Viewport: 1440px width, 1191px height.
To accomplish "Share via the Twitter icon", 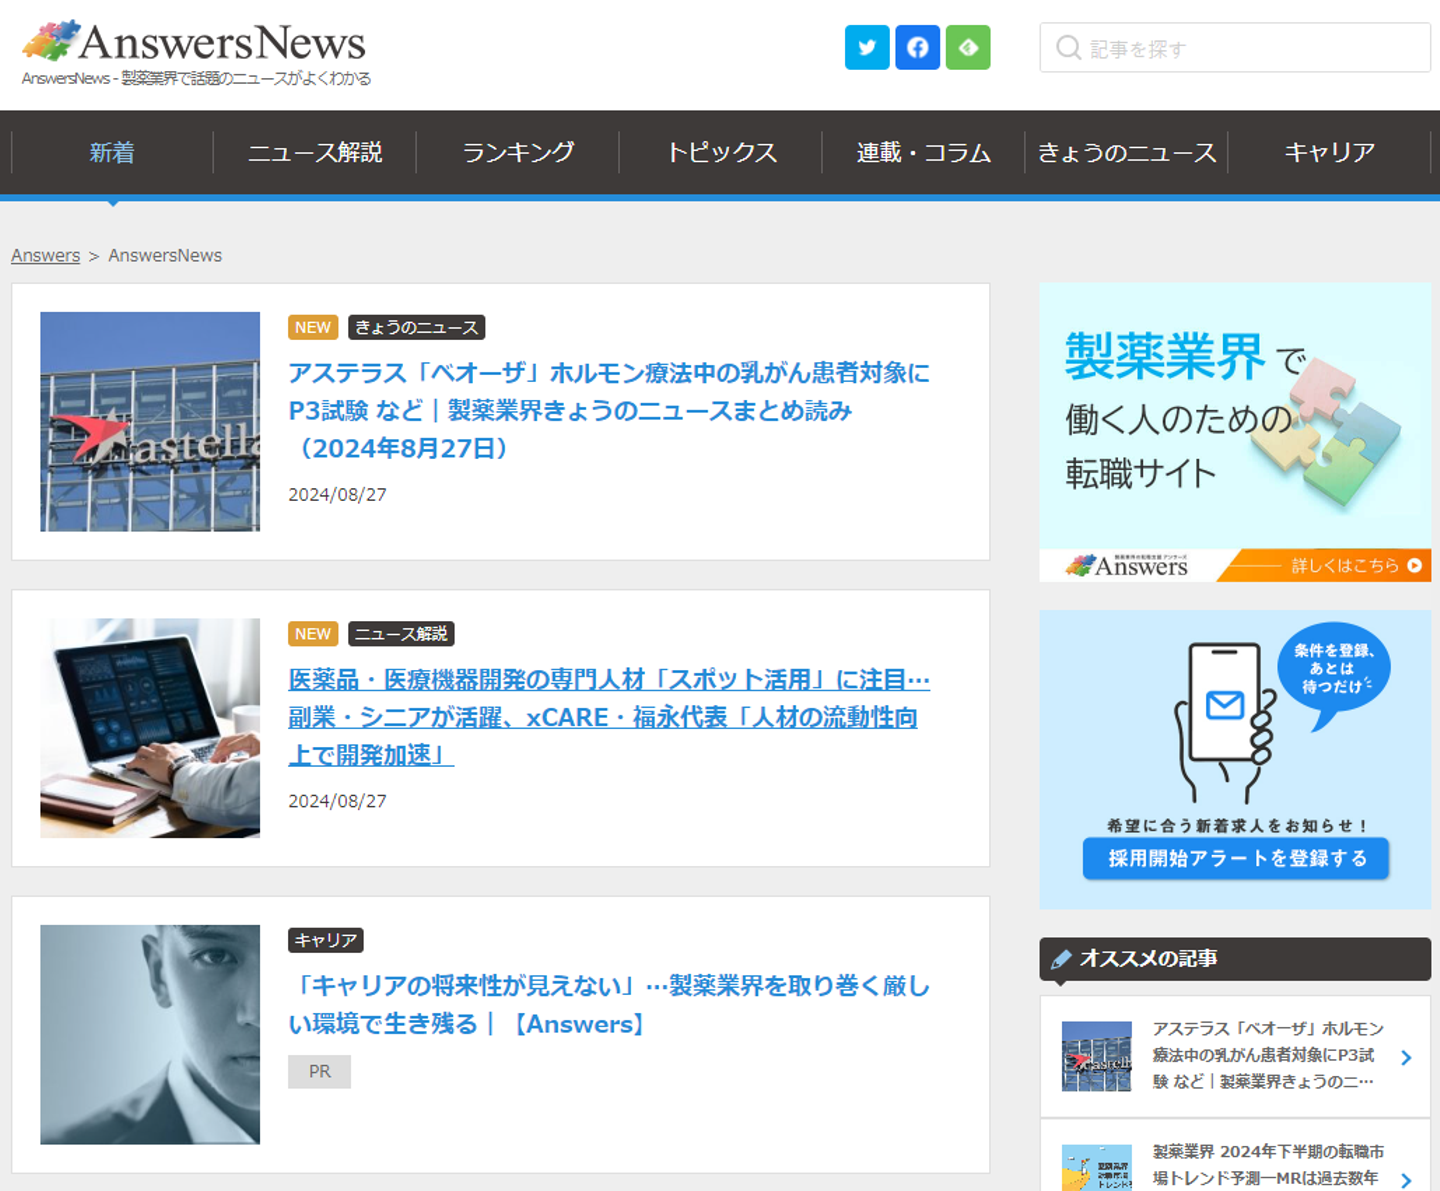I will (x=867, y=47).
